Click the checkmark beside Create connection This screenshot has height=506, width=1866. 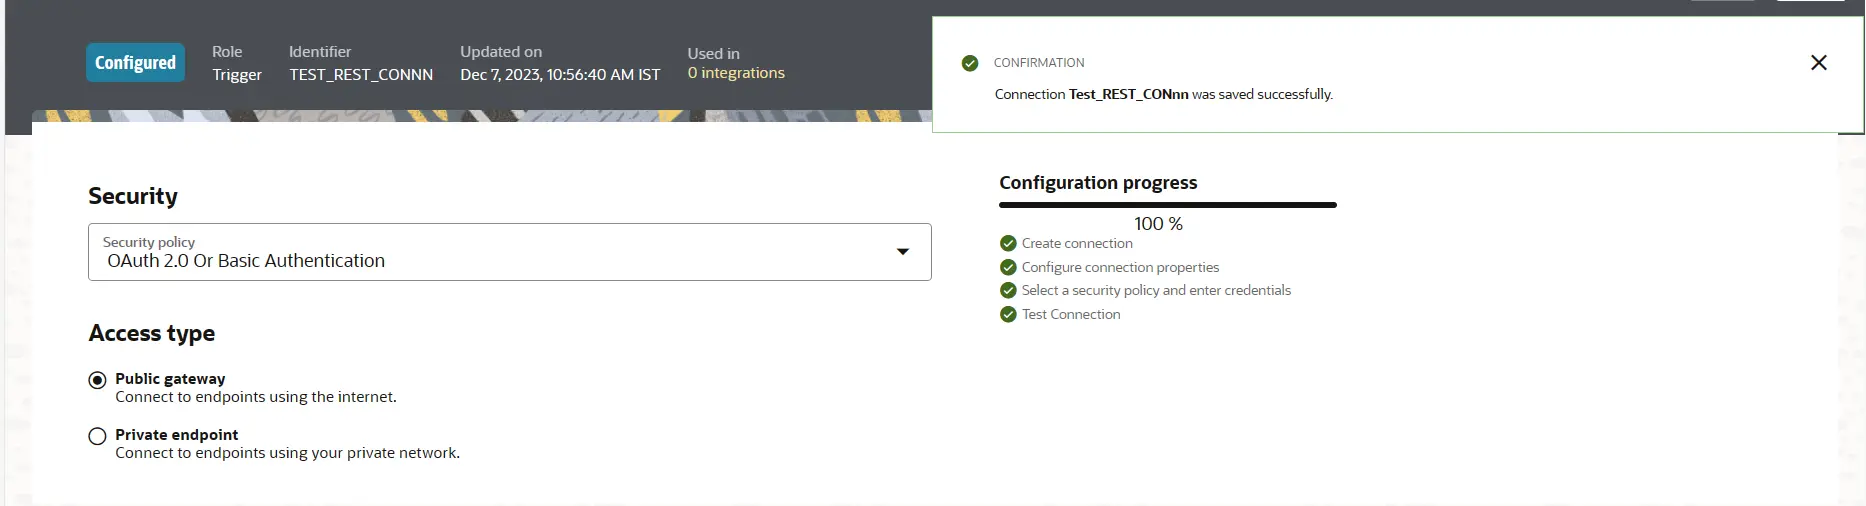(1008, 243)
